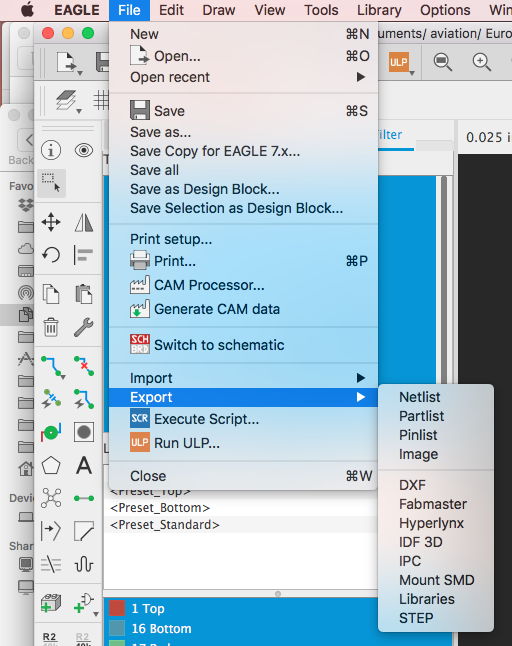Export as DXF
This screenshot has height=646, width=512.
point(436,485)
